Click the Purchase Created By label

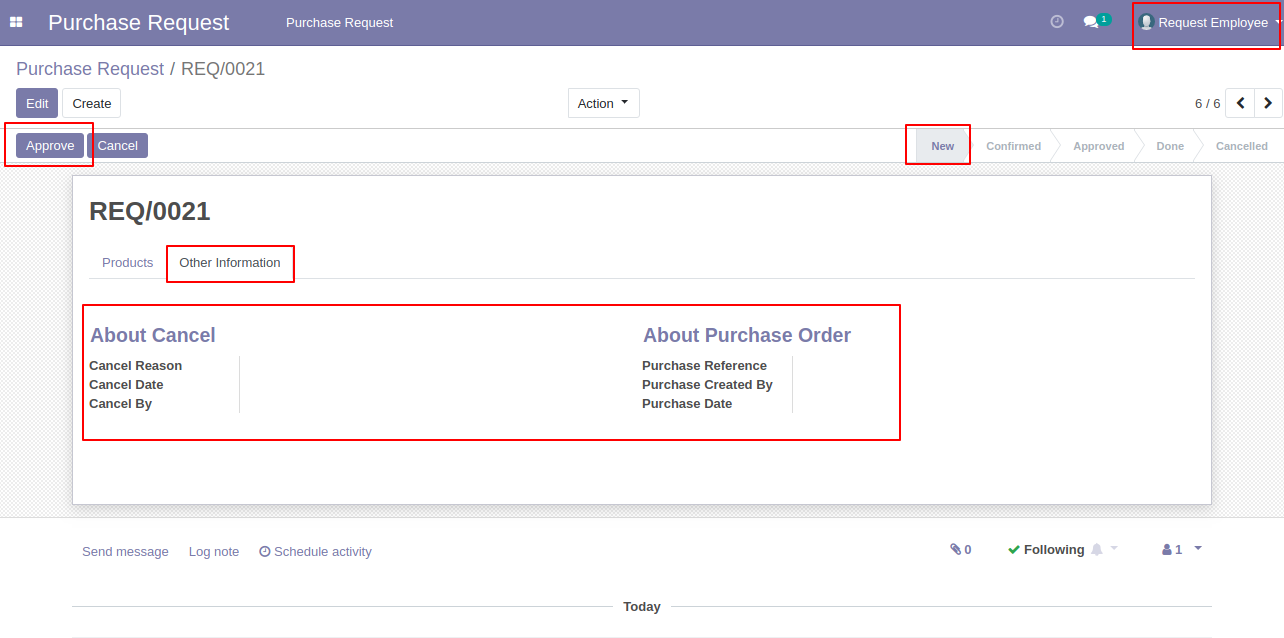pyautogui.click(x=708, y=385)
